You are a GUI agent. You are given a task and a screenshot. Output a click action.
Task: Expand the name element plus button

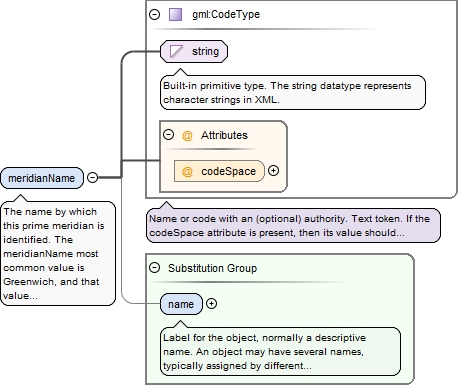[x=211, y=303]
